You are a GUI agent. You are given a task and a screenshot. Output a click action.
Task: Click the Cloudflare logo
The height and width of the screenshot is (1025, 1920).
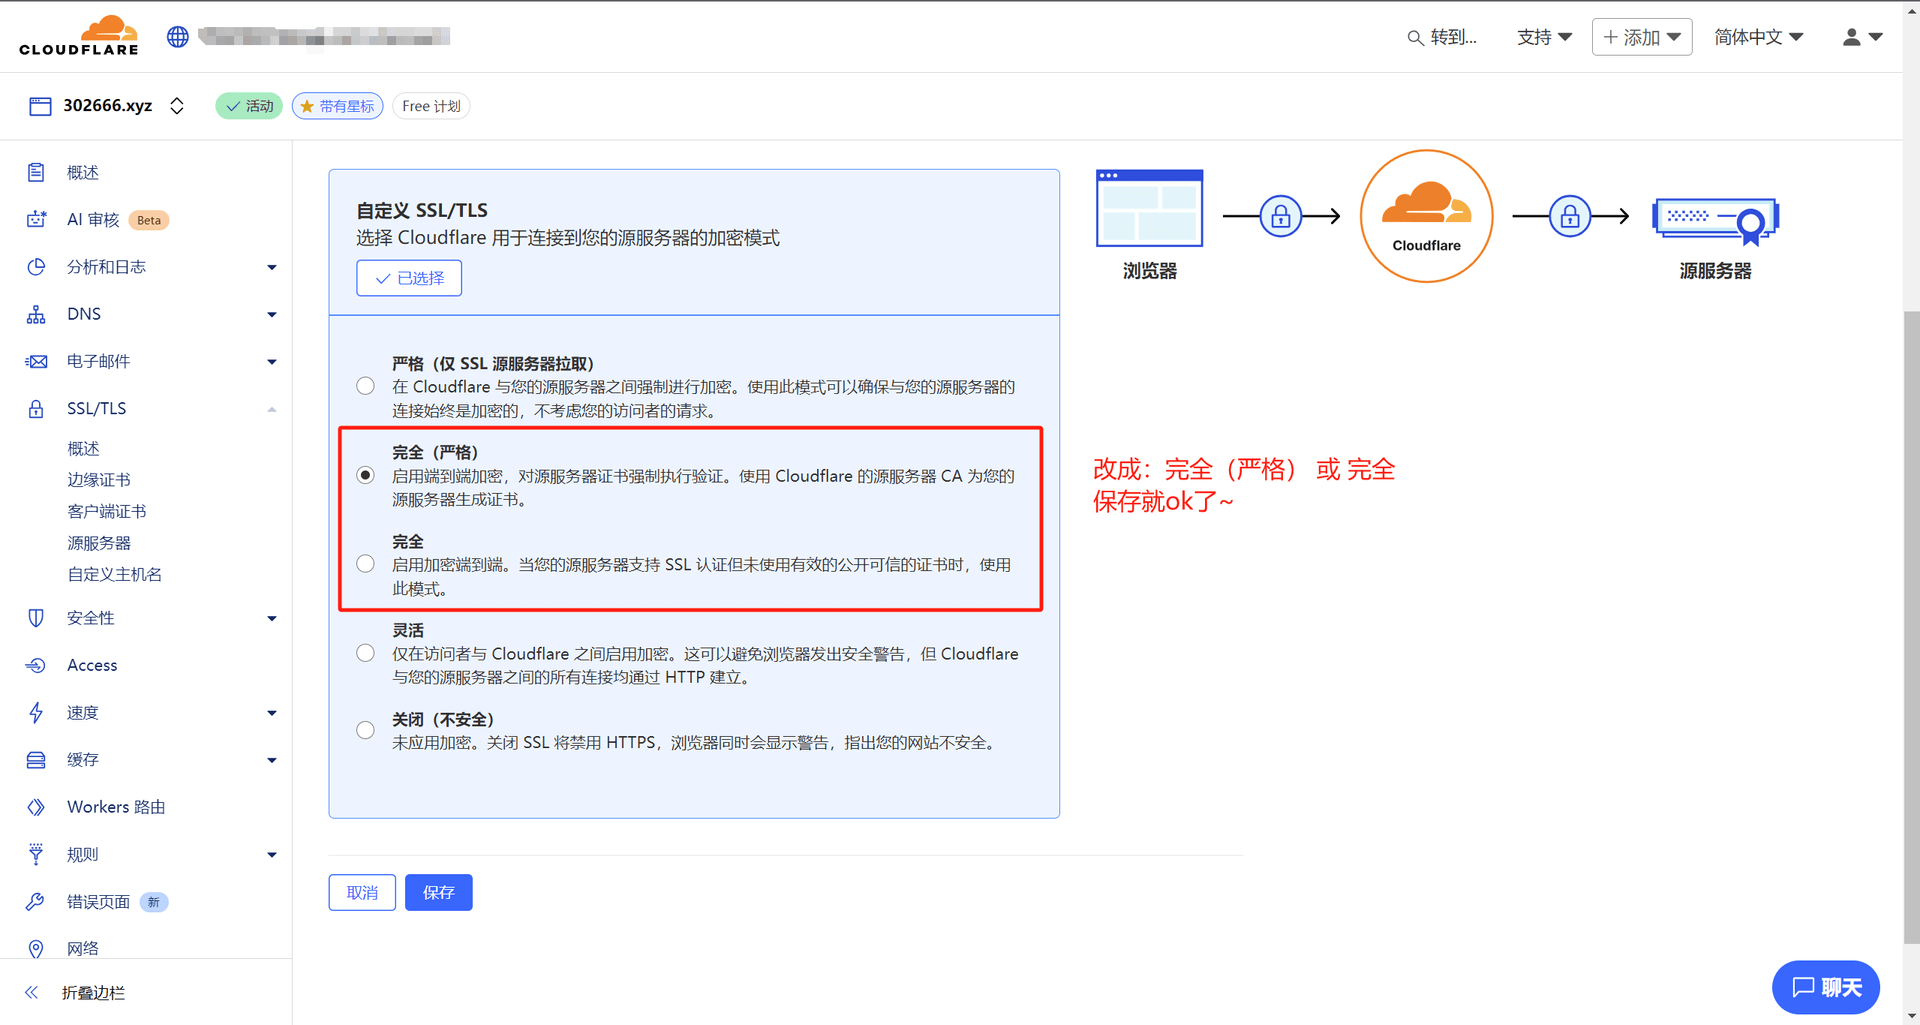tap(78, 35)
